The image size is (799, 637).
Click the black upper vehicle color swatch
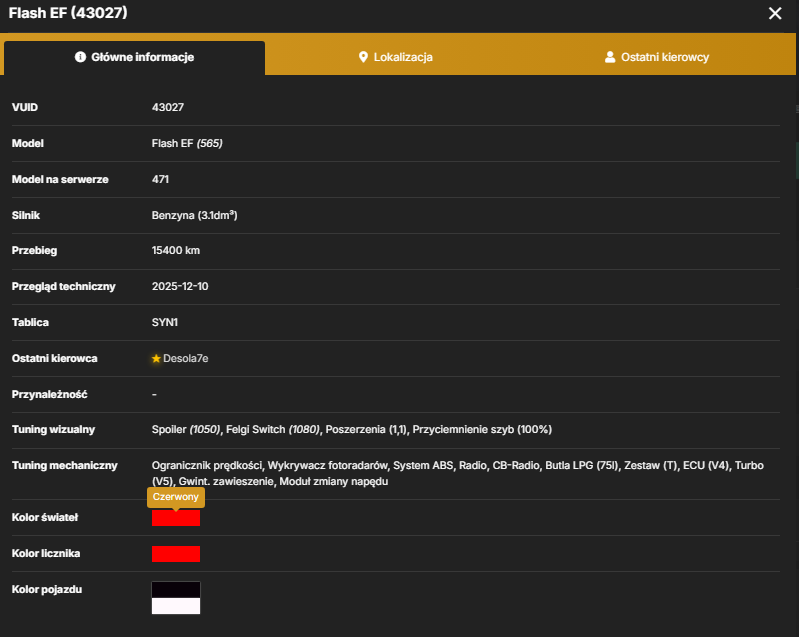tap(176, 590)
